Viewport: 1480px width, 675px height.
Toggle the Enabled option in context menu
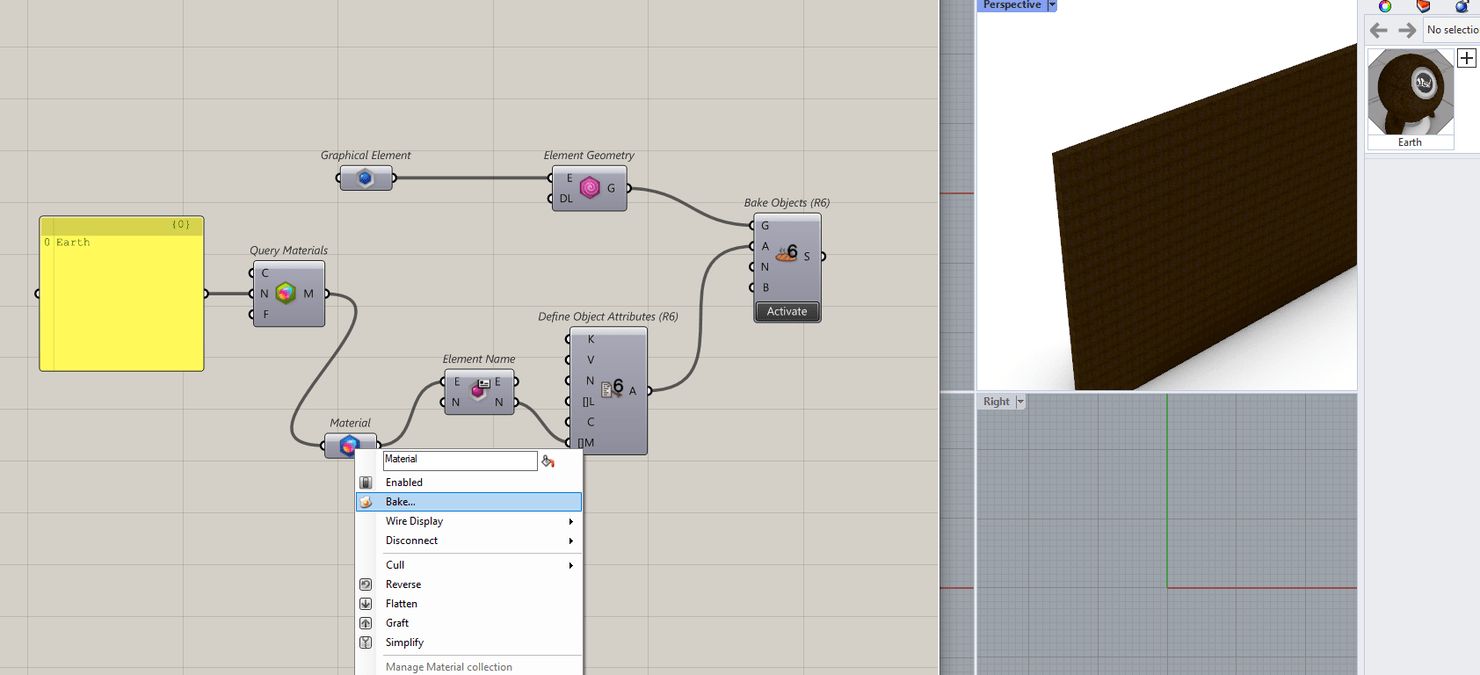(x=404, y=482)
